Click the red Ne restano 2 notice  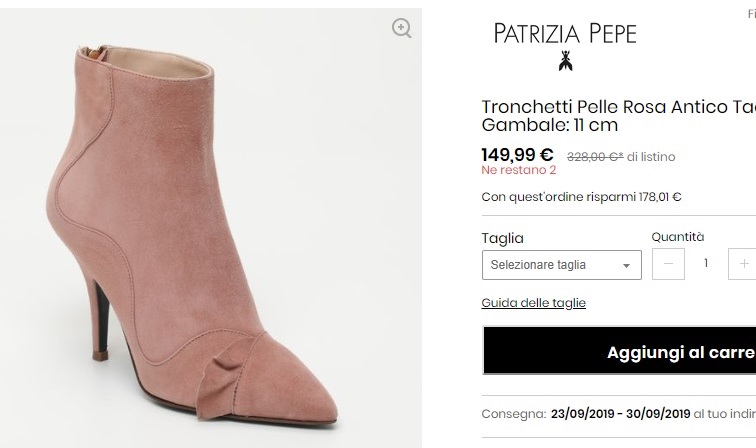pos(518,170)
